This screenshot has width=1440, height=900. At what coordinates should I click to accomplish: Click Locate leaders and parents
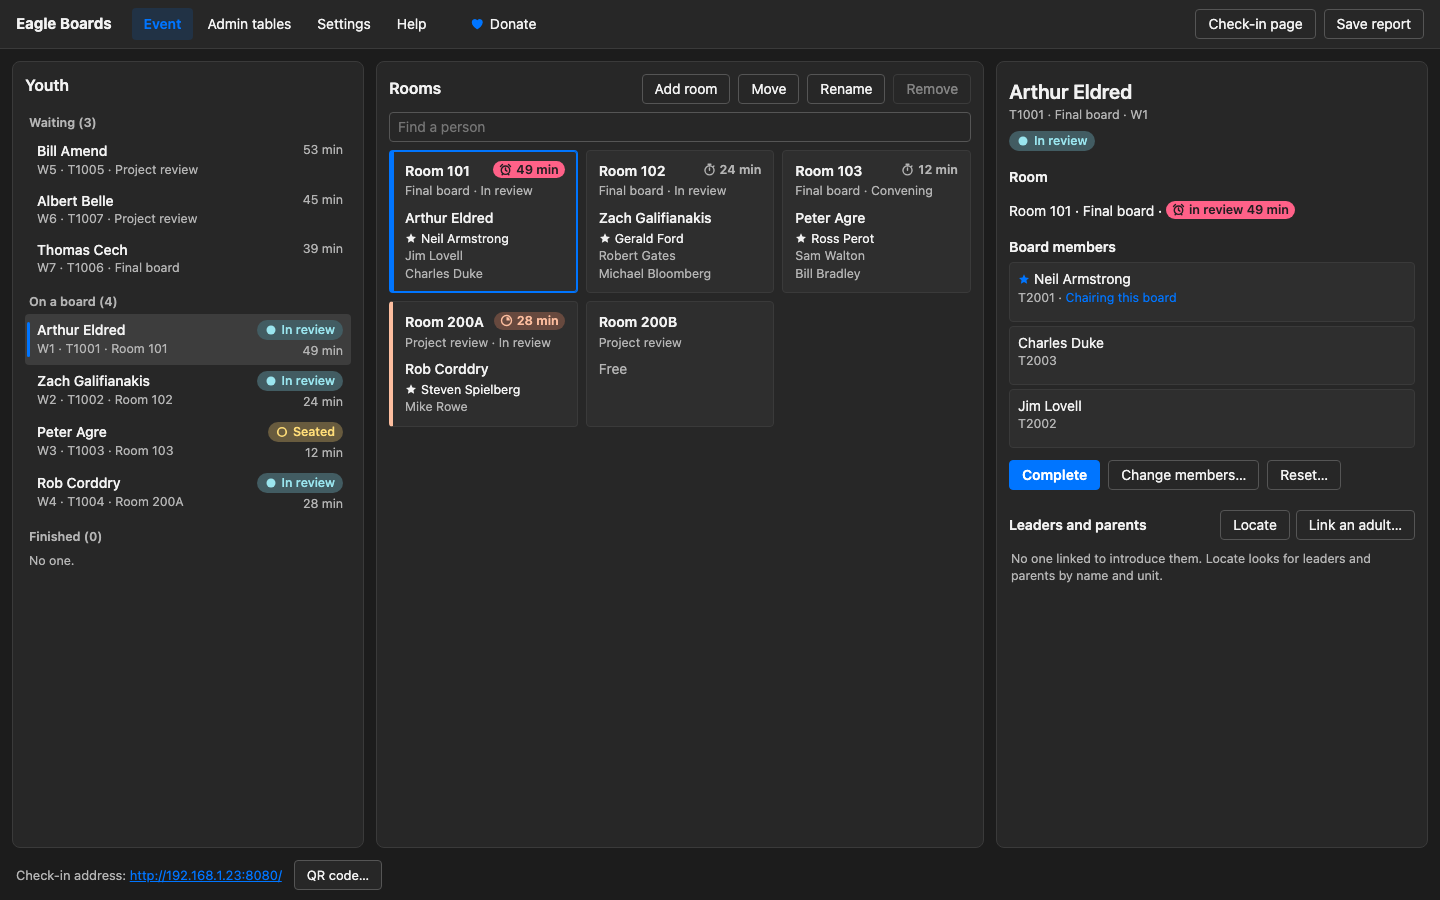point(1255,525)
